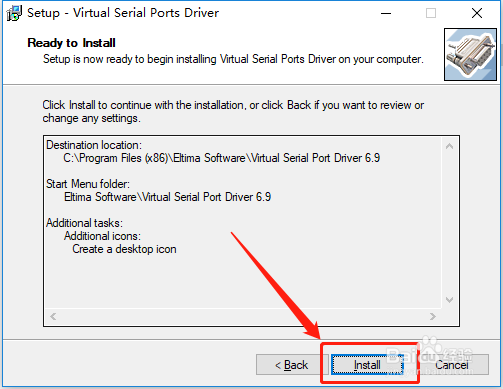The width and height of the screenshot is (503, 389).
Task: Click the summary box scroll left arrow
Action: pos(53,316)
